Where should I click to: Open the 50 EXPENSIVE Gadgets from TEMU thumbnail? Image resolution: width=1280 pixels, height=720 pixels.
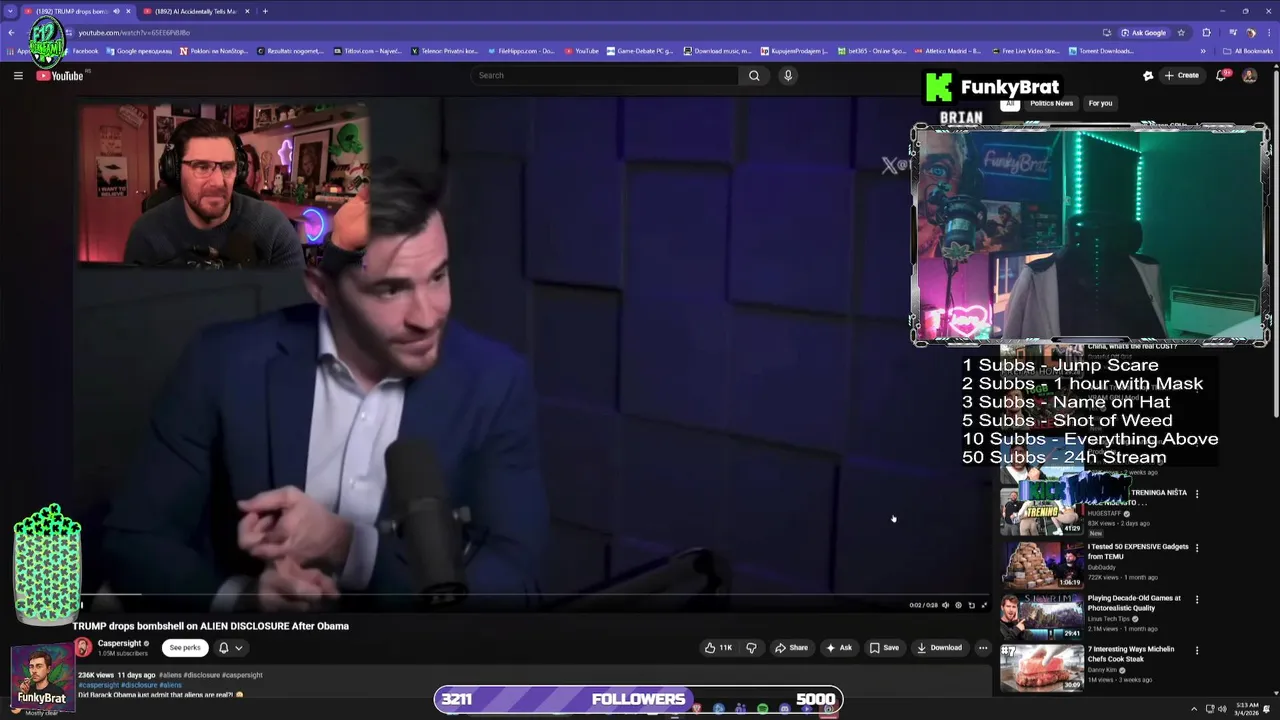(x=1042, y=565)
